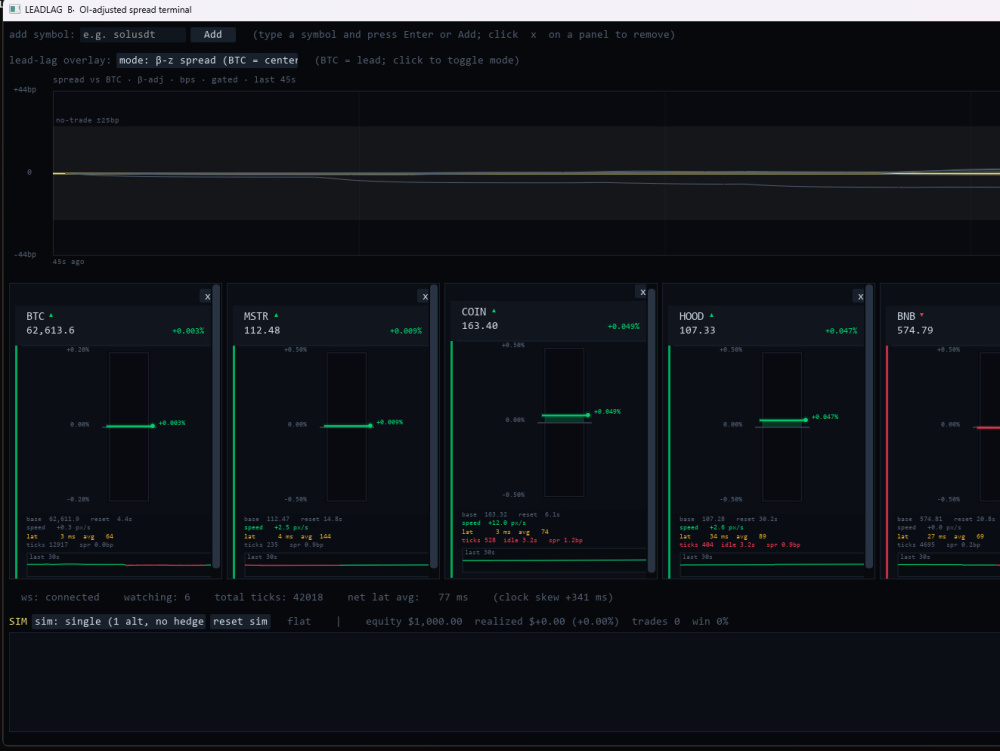Click the ws: connected status
The image size is (1000, 751).
click(x=60, y=597)
